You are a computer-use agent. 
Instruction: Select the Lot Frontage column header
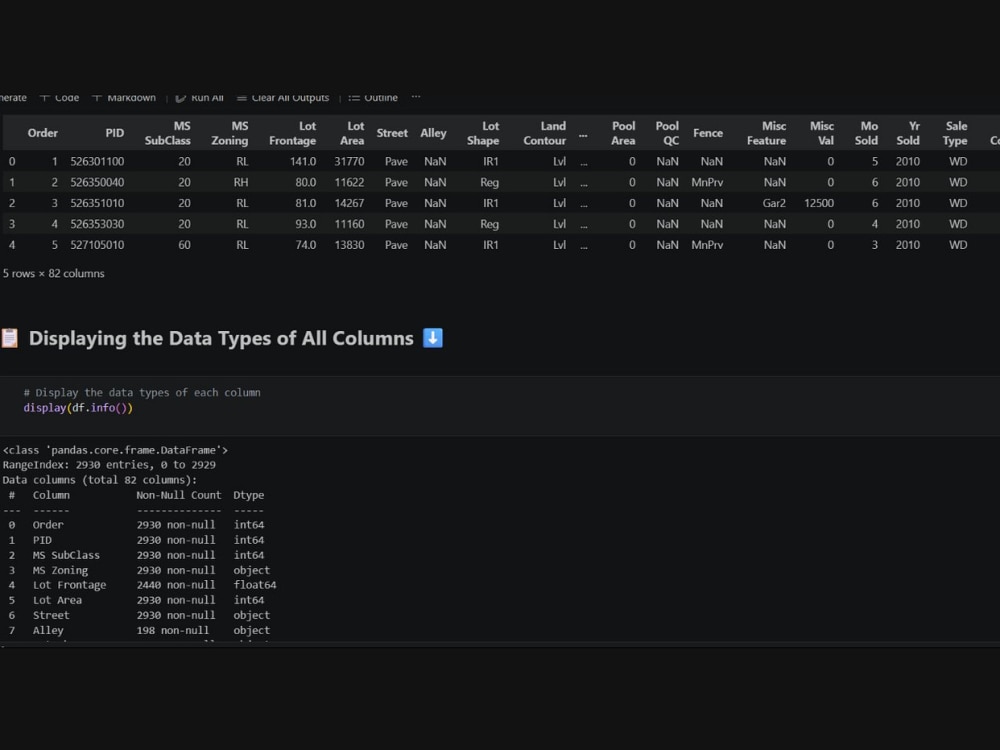coord(293,133)
